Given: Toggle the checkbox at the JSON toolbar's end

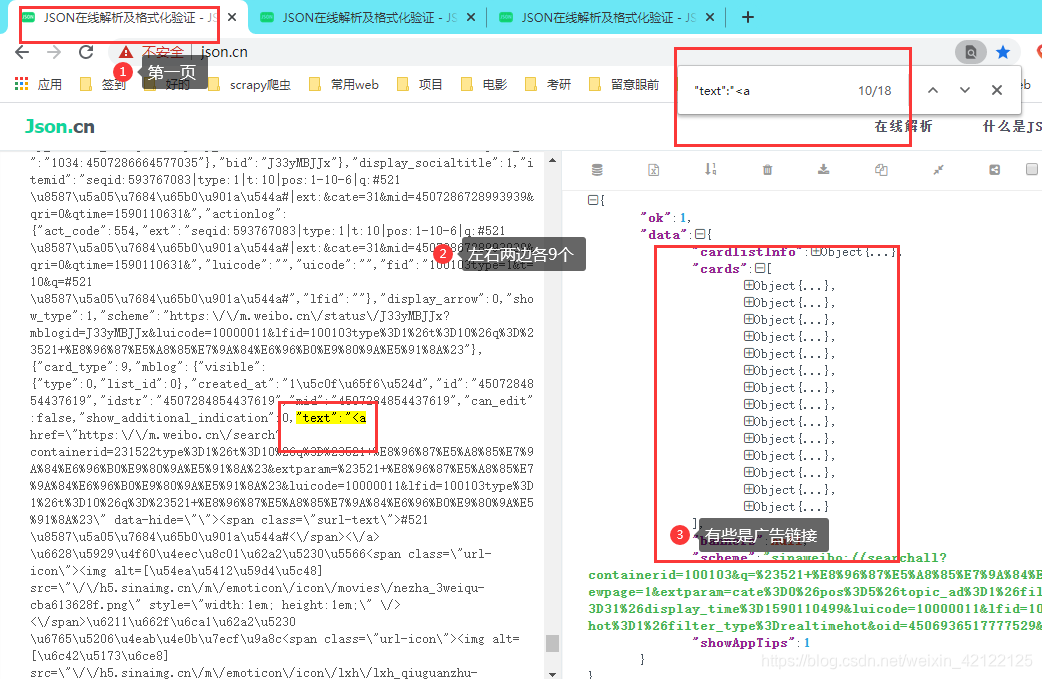Looking at the screenshot, I should click(x=1032, y=169).
